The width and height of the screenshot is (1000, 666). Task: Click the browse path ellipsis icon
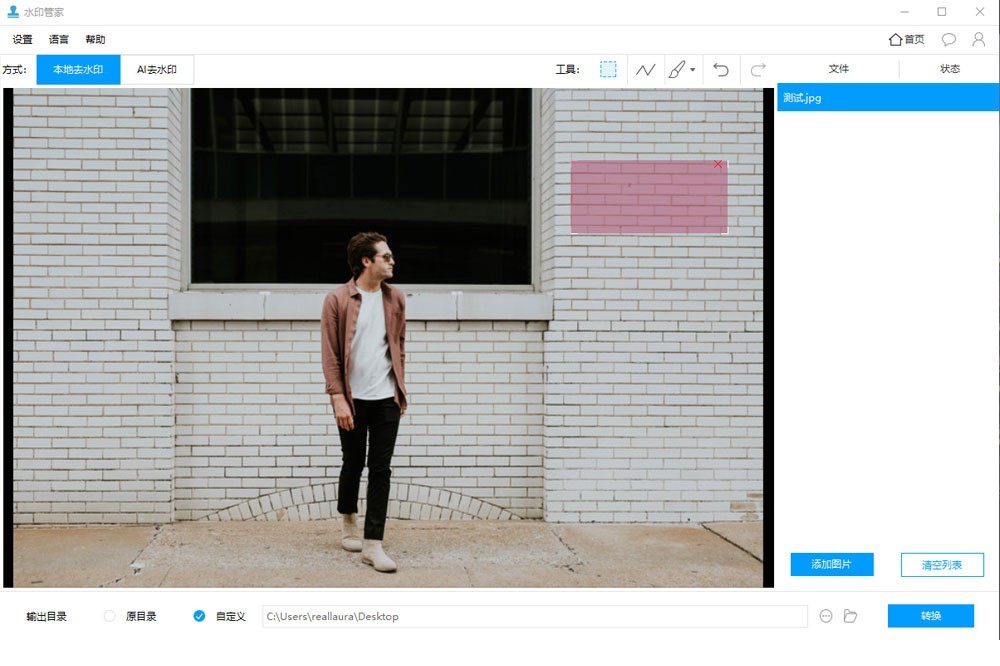tap(826, 616)
